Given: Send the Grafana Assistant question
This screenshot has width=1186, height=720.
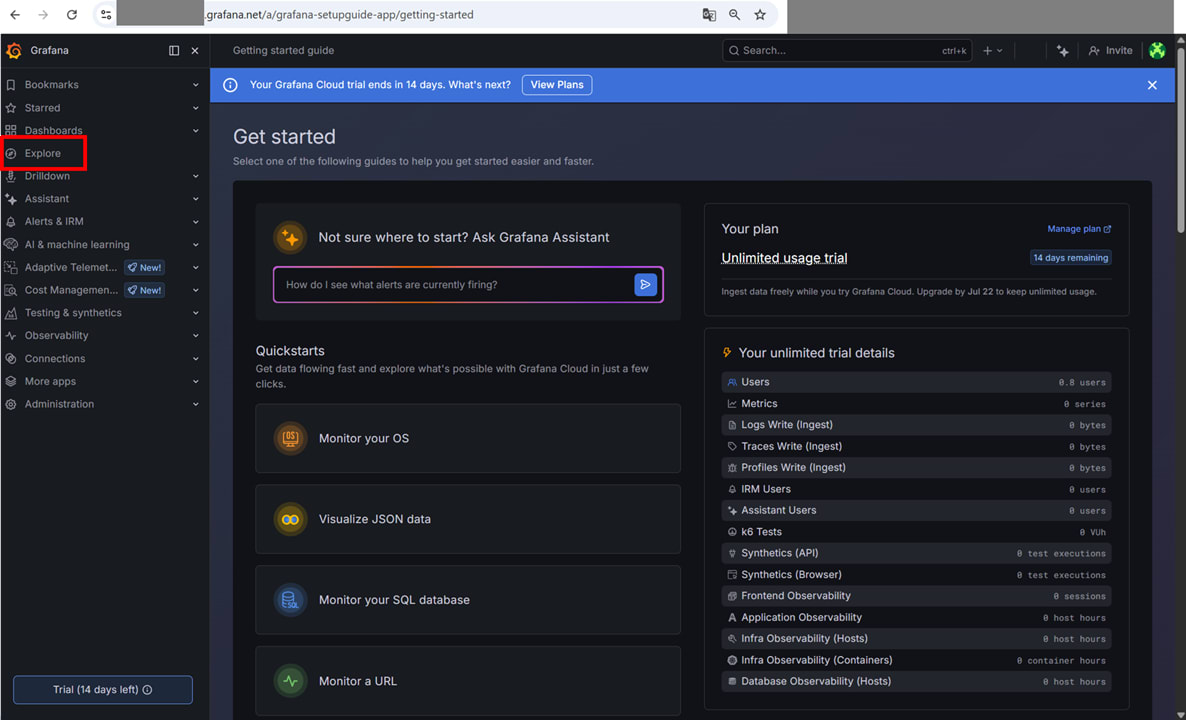Looking at the screenshot, I should coord(645,284).
